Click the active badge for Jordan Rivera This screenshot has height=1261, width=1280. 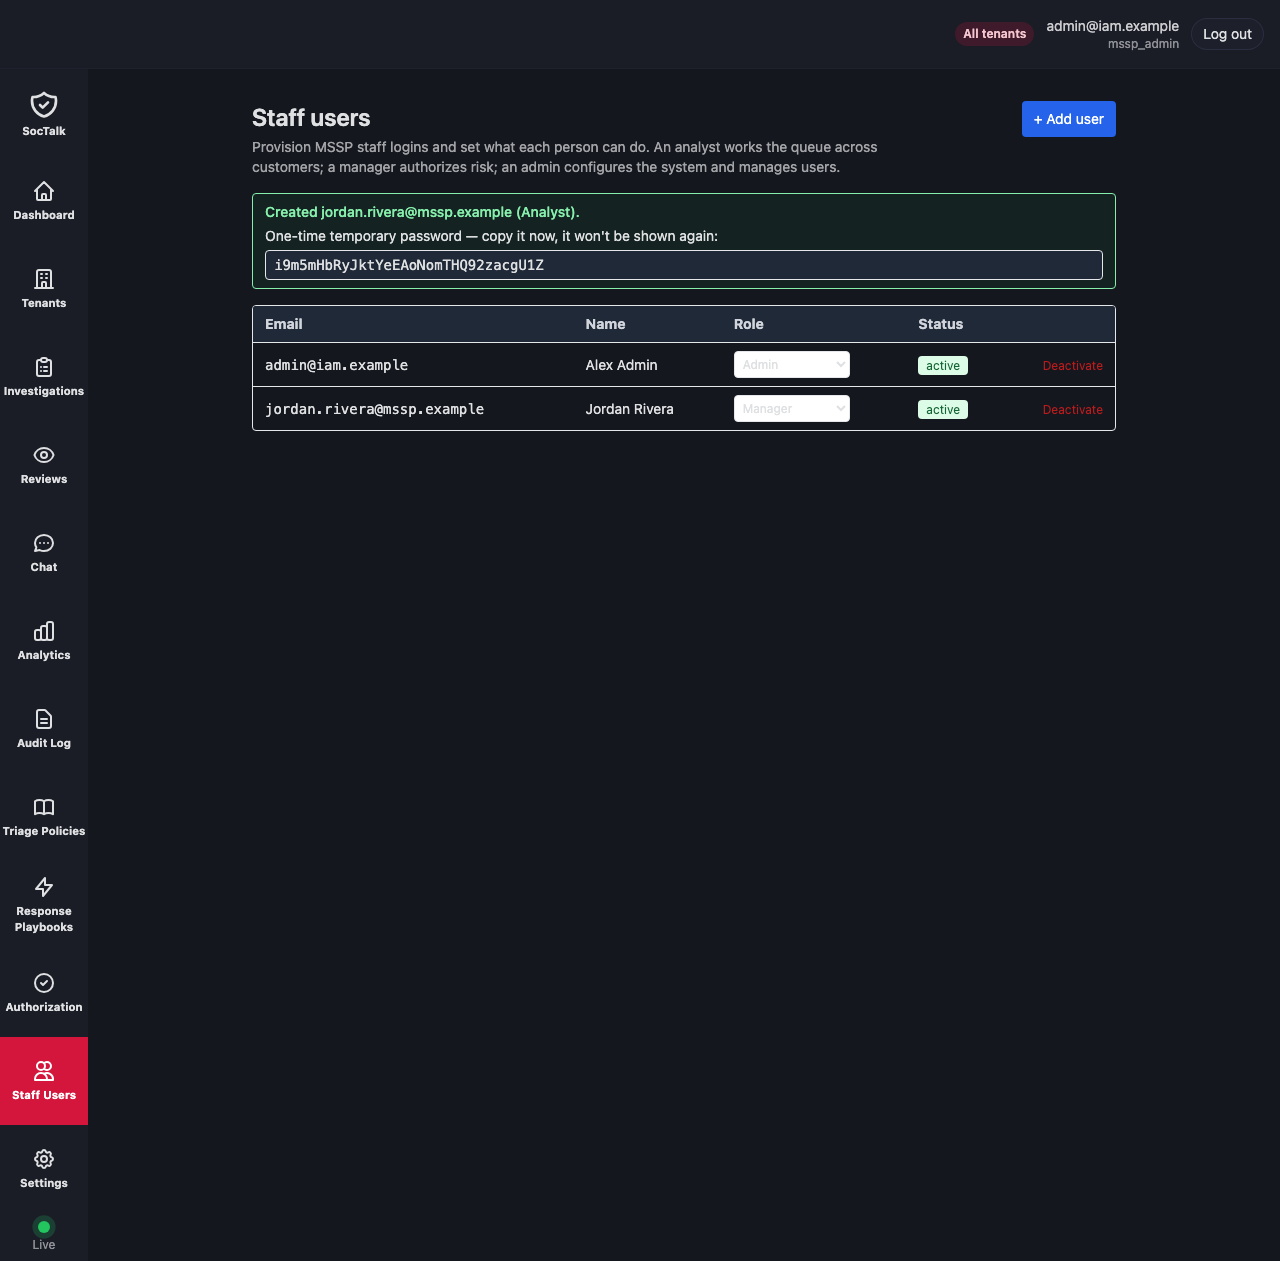(x=943, y=410)
